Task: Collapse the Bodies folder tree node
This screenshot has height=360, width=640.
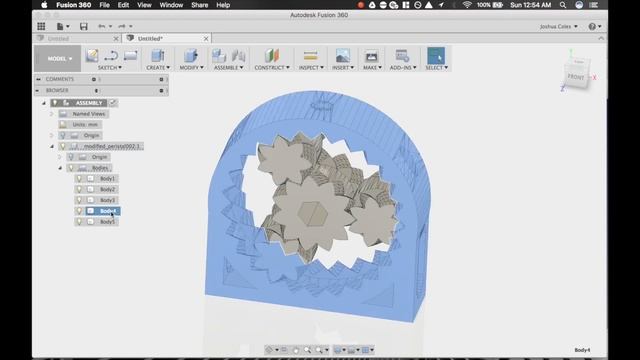Action: click(x=60, y=168)
